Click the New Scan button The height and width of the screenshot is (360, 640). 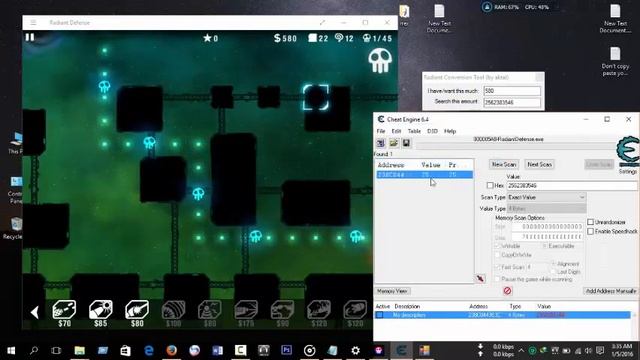click(x=504, y=164)
